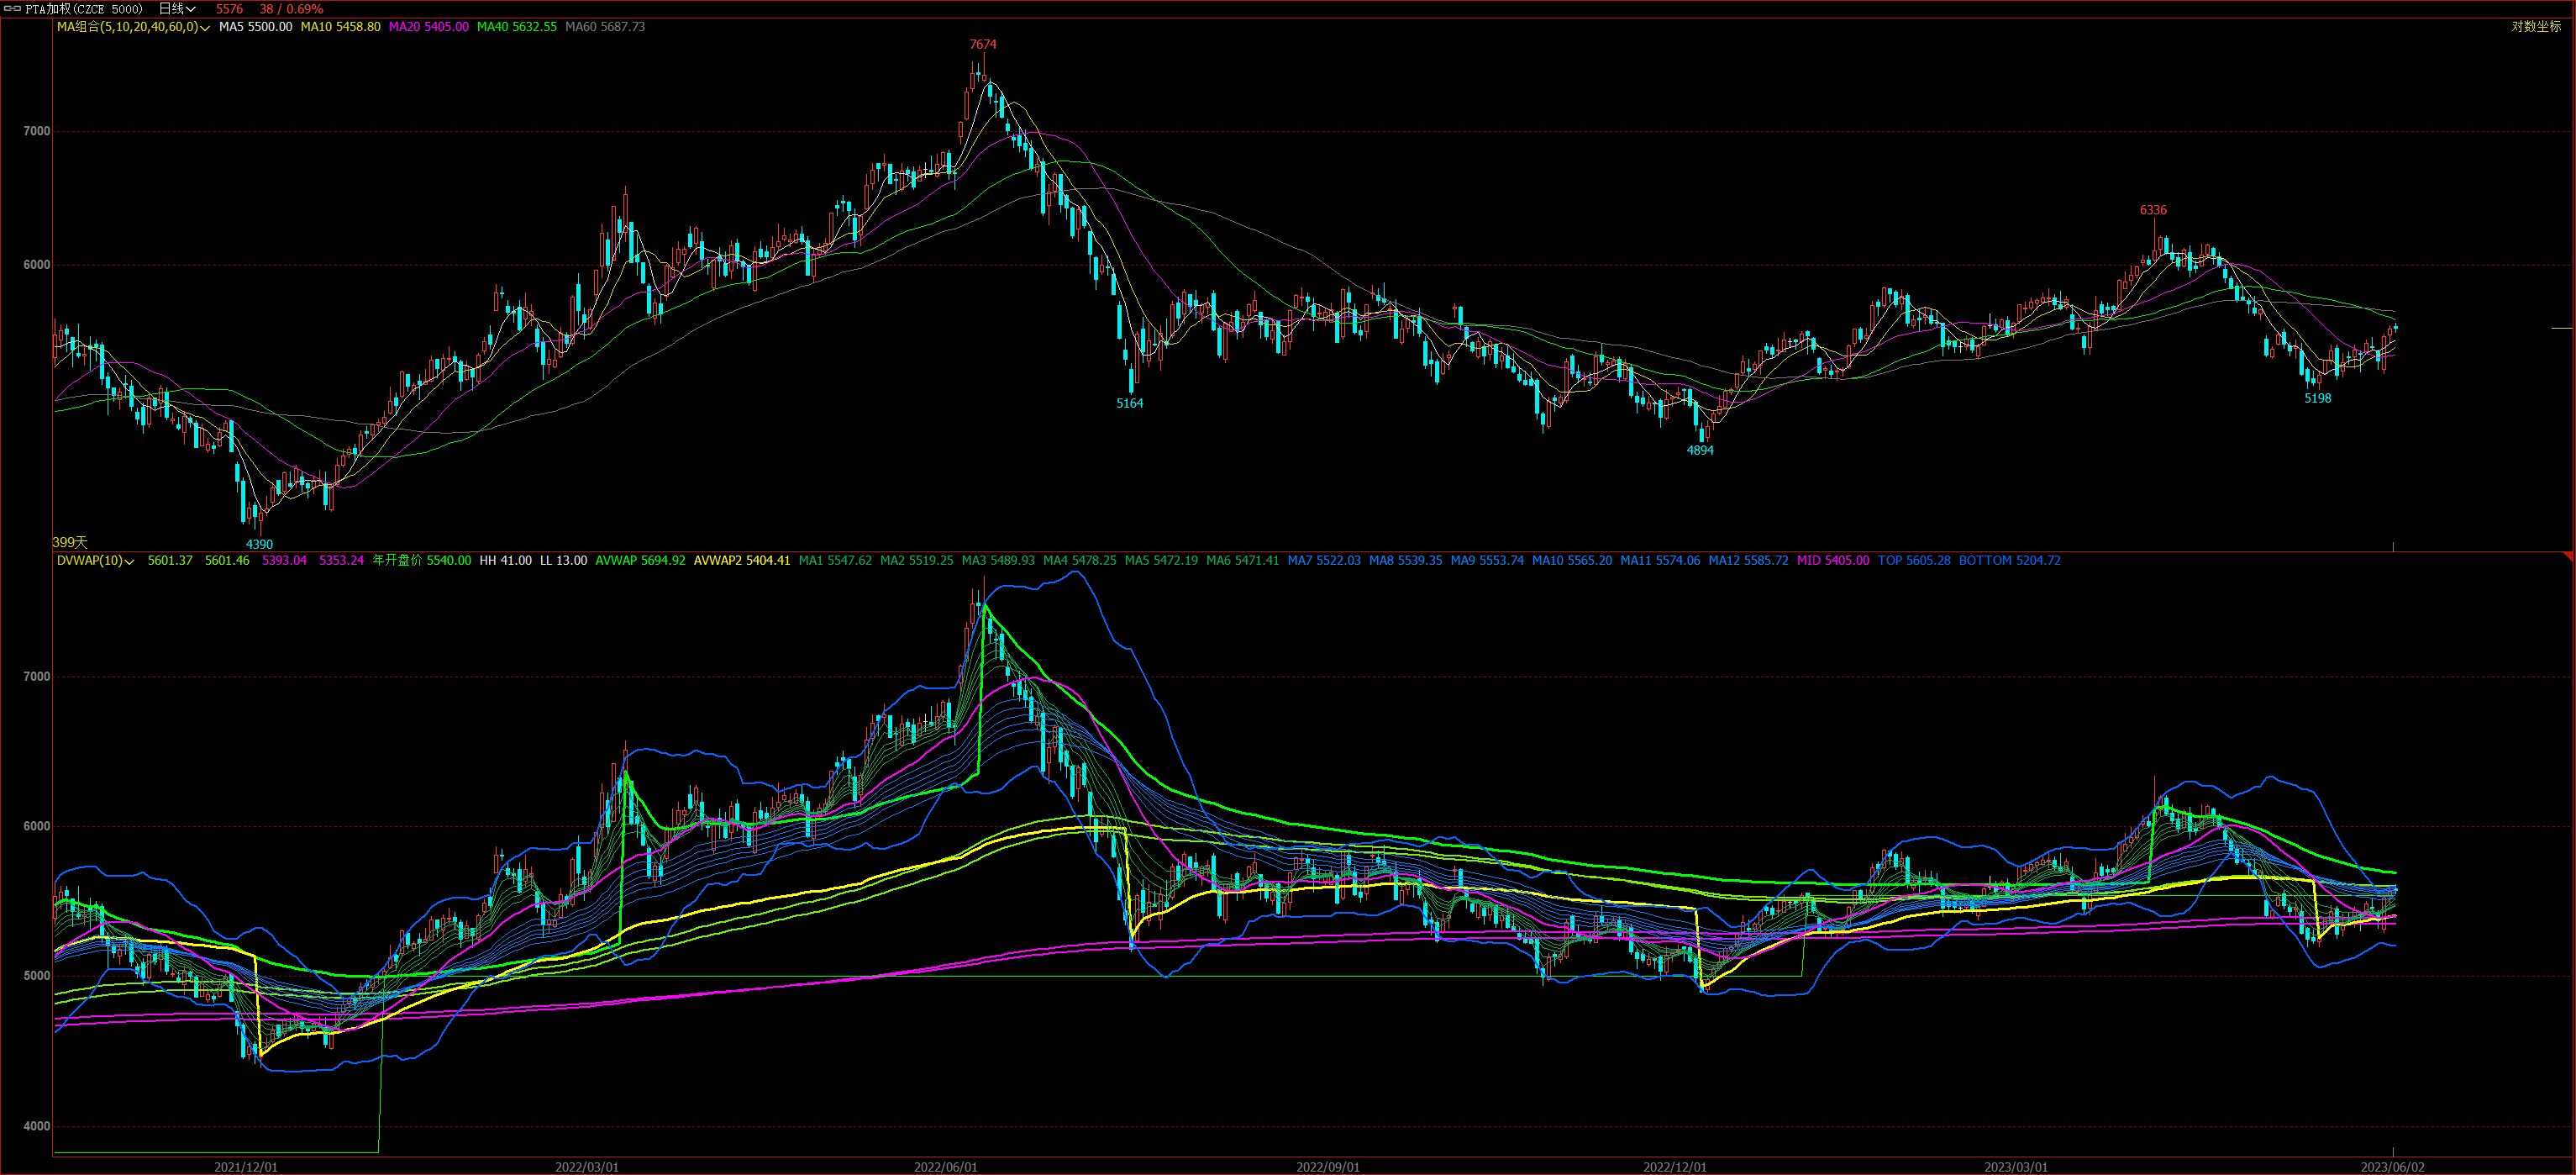Viewport: 2576px width, 1175px height.
Task: Click the TOP 5605.28 band legend label
Action: (1913, 561)
